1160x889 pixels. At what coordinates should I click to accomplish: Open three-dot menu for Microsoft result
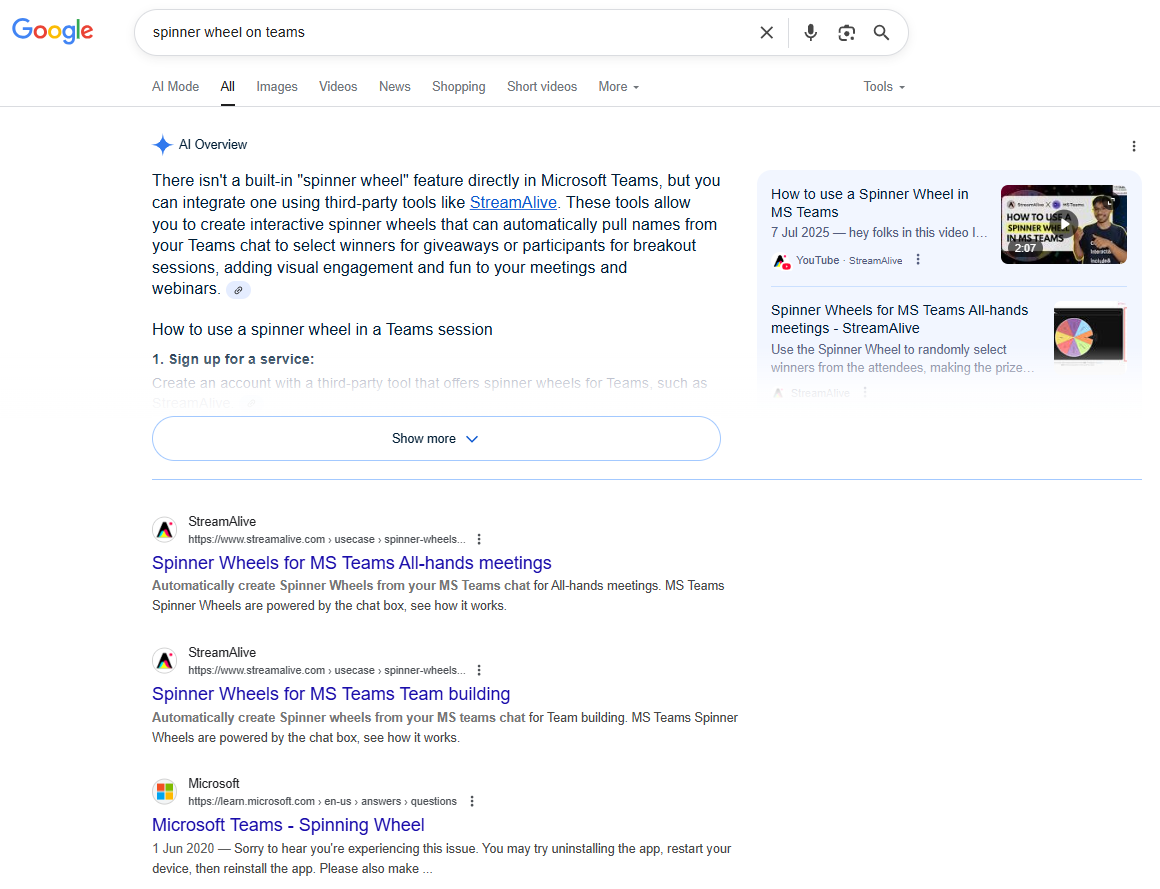pos(472,801)
